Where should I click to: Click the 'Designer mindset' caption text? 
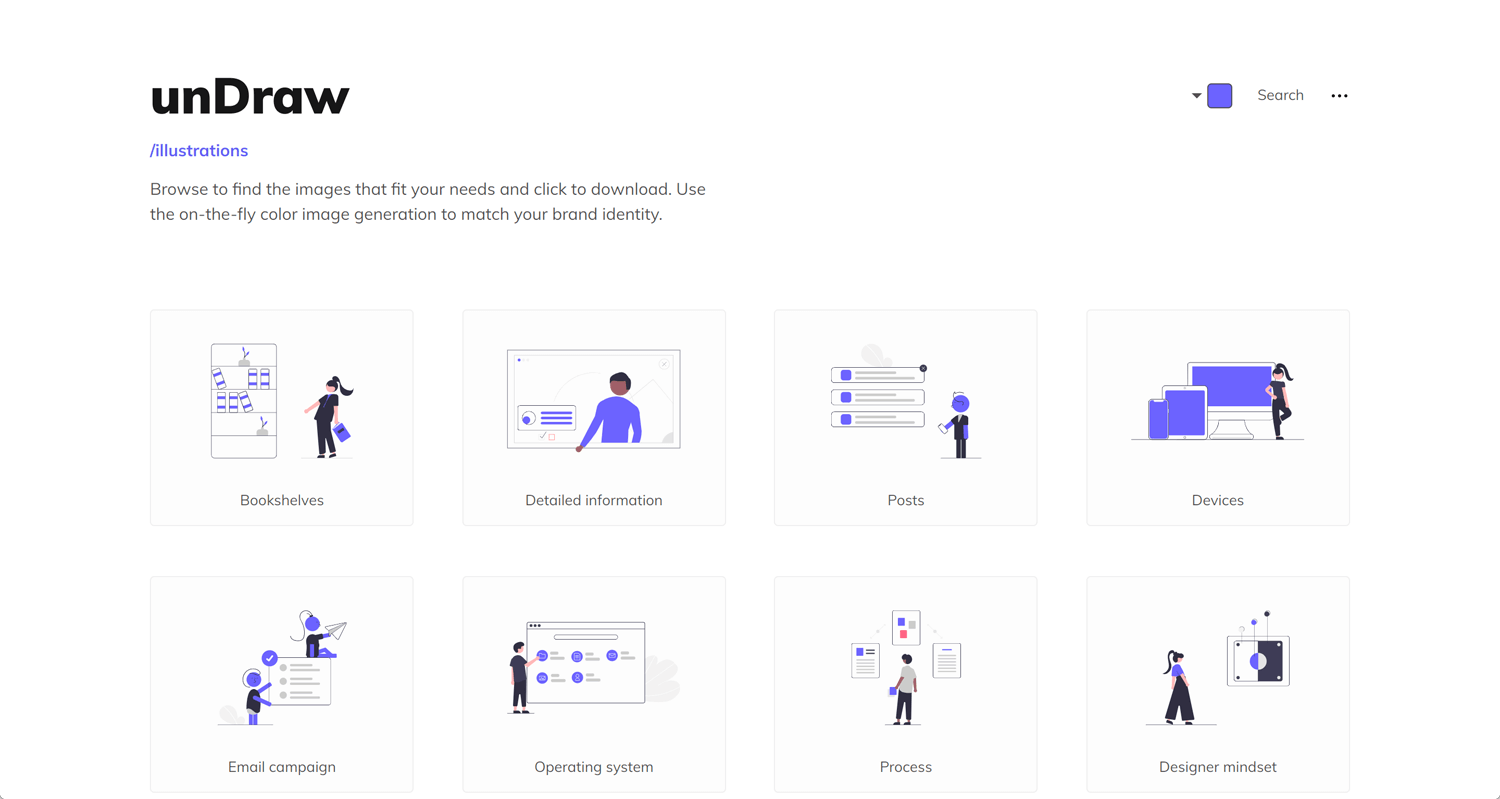tap(1218, 767)
